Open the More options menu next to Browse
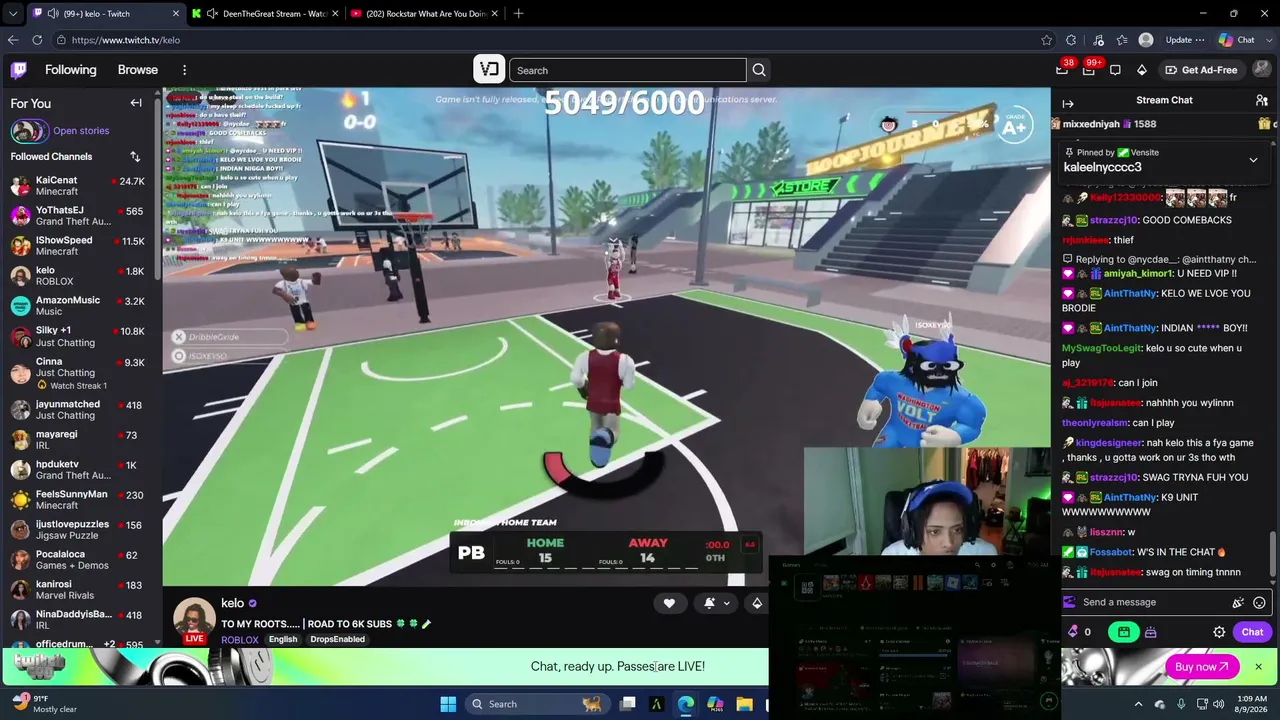This screenshot has width=1280, height=720. coord(184,70)
